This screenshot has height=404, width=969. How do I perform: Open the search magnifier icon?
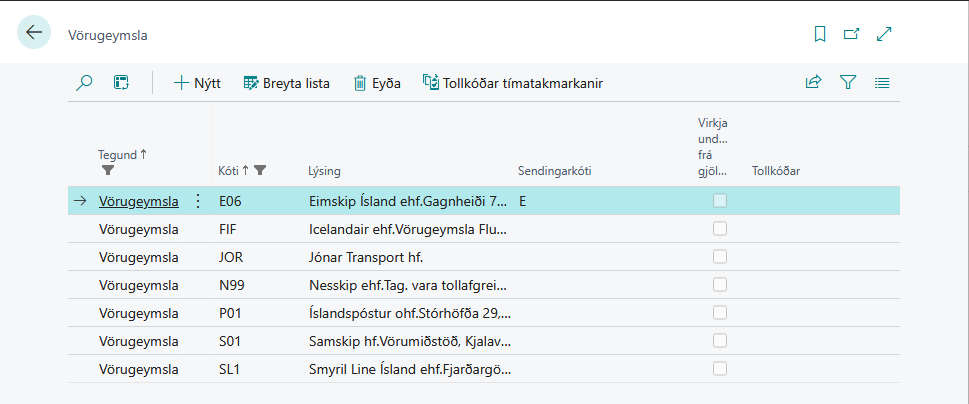85,83
